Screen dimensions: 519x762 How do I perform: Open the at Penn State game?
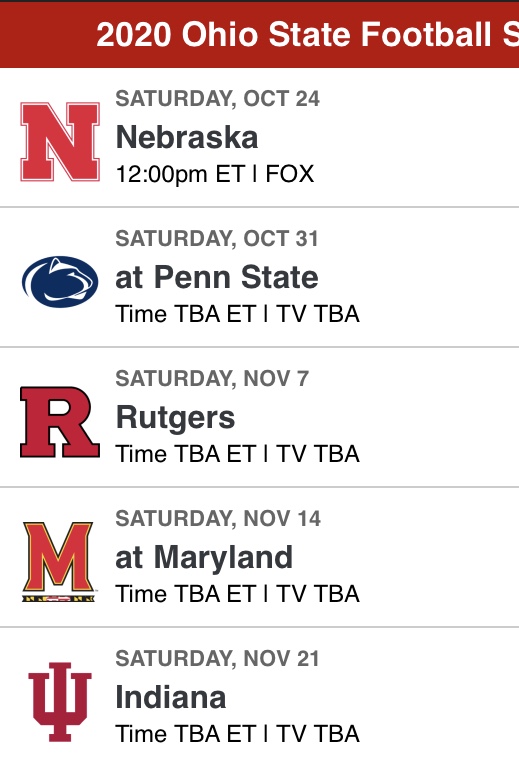[x=217, y=277]
